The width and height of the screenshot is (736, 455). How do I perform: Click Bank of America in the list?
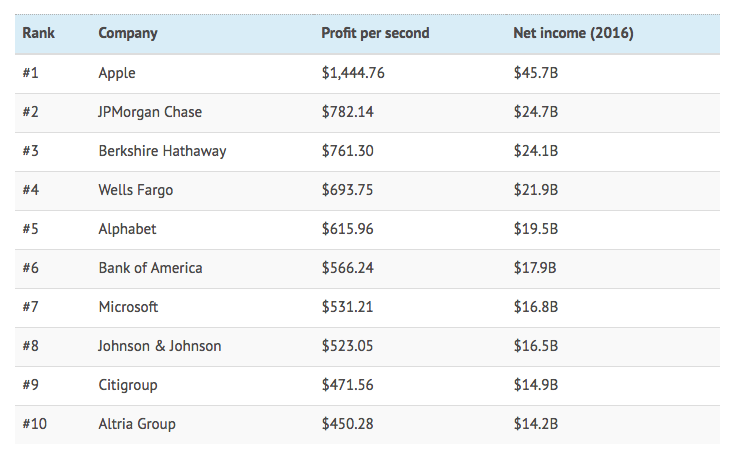click(x=150, y=268)
